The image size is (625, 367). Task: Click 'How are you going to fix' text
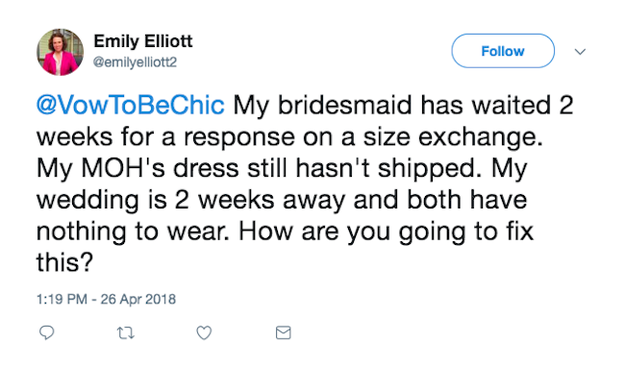386,231
